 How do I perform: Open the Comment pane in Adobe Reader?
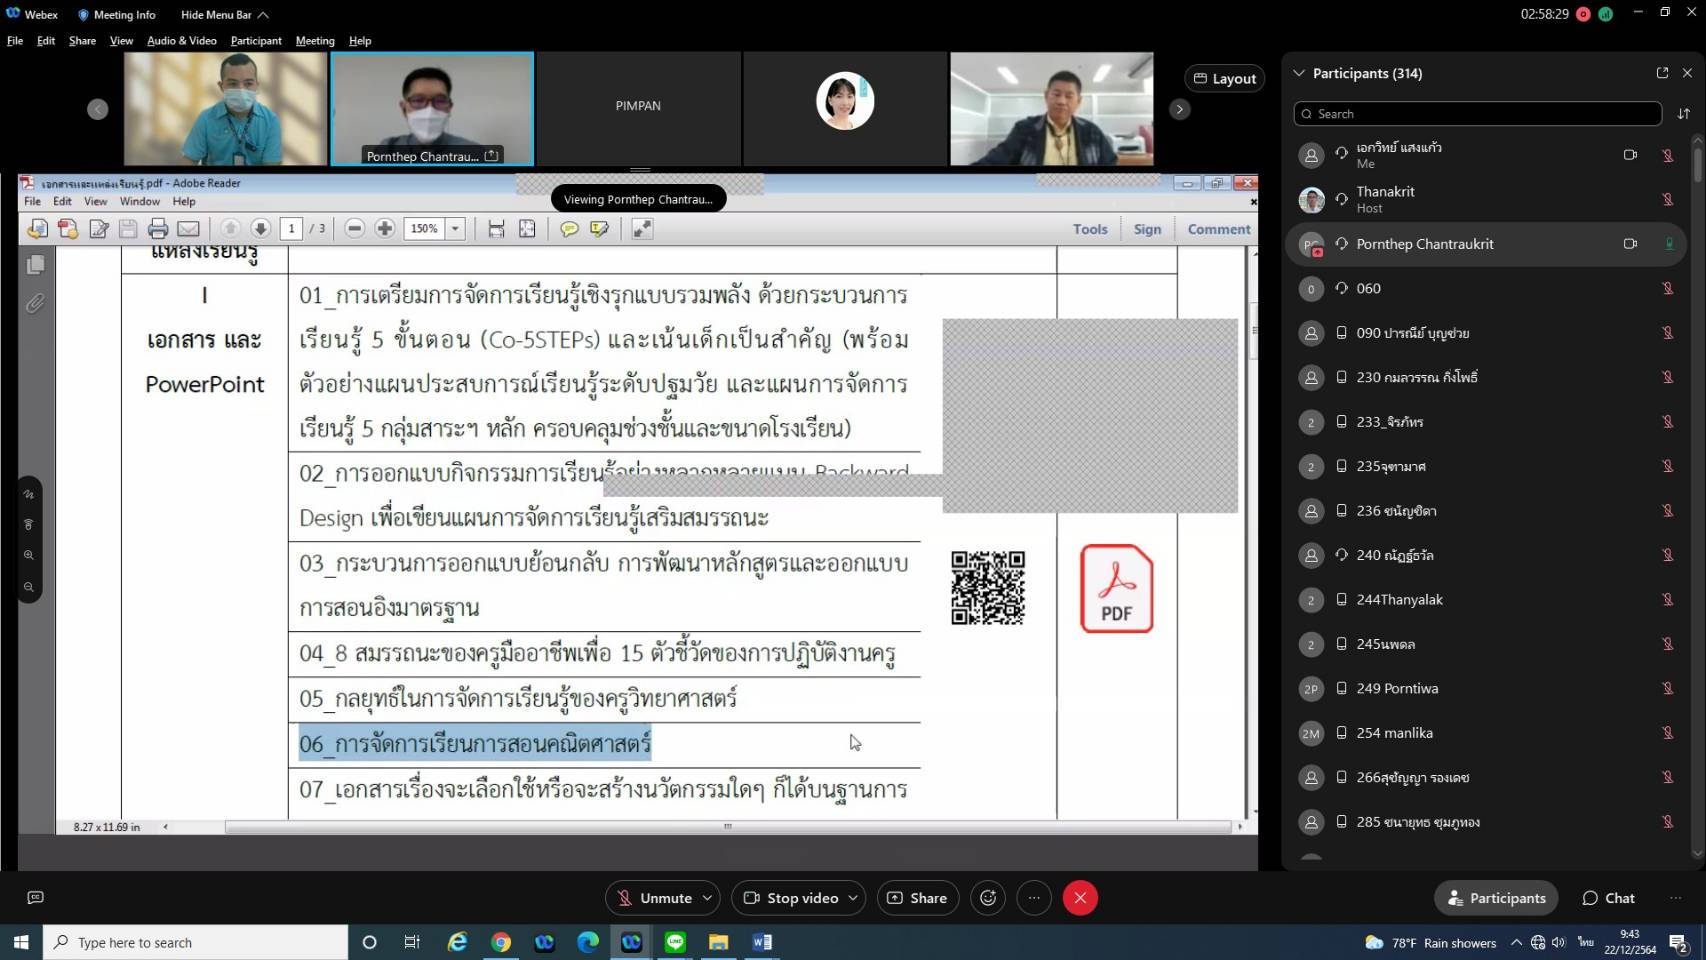pyautogui.click(x=1219, y=229)
